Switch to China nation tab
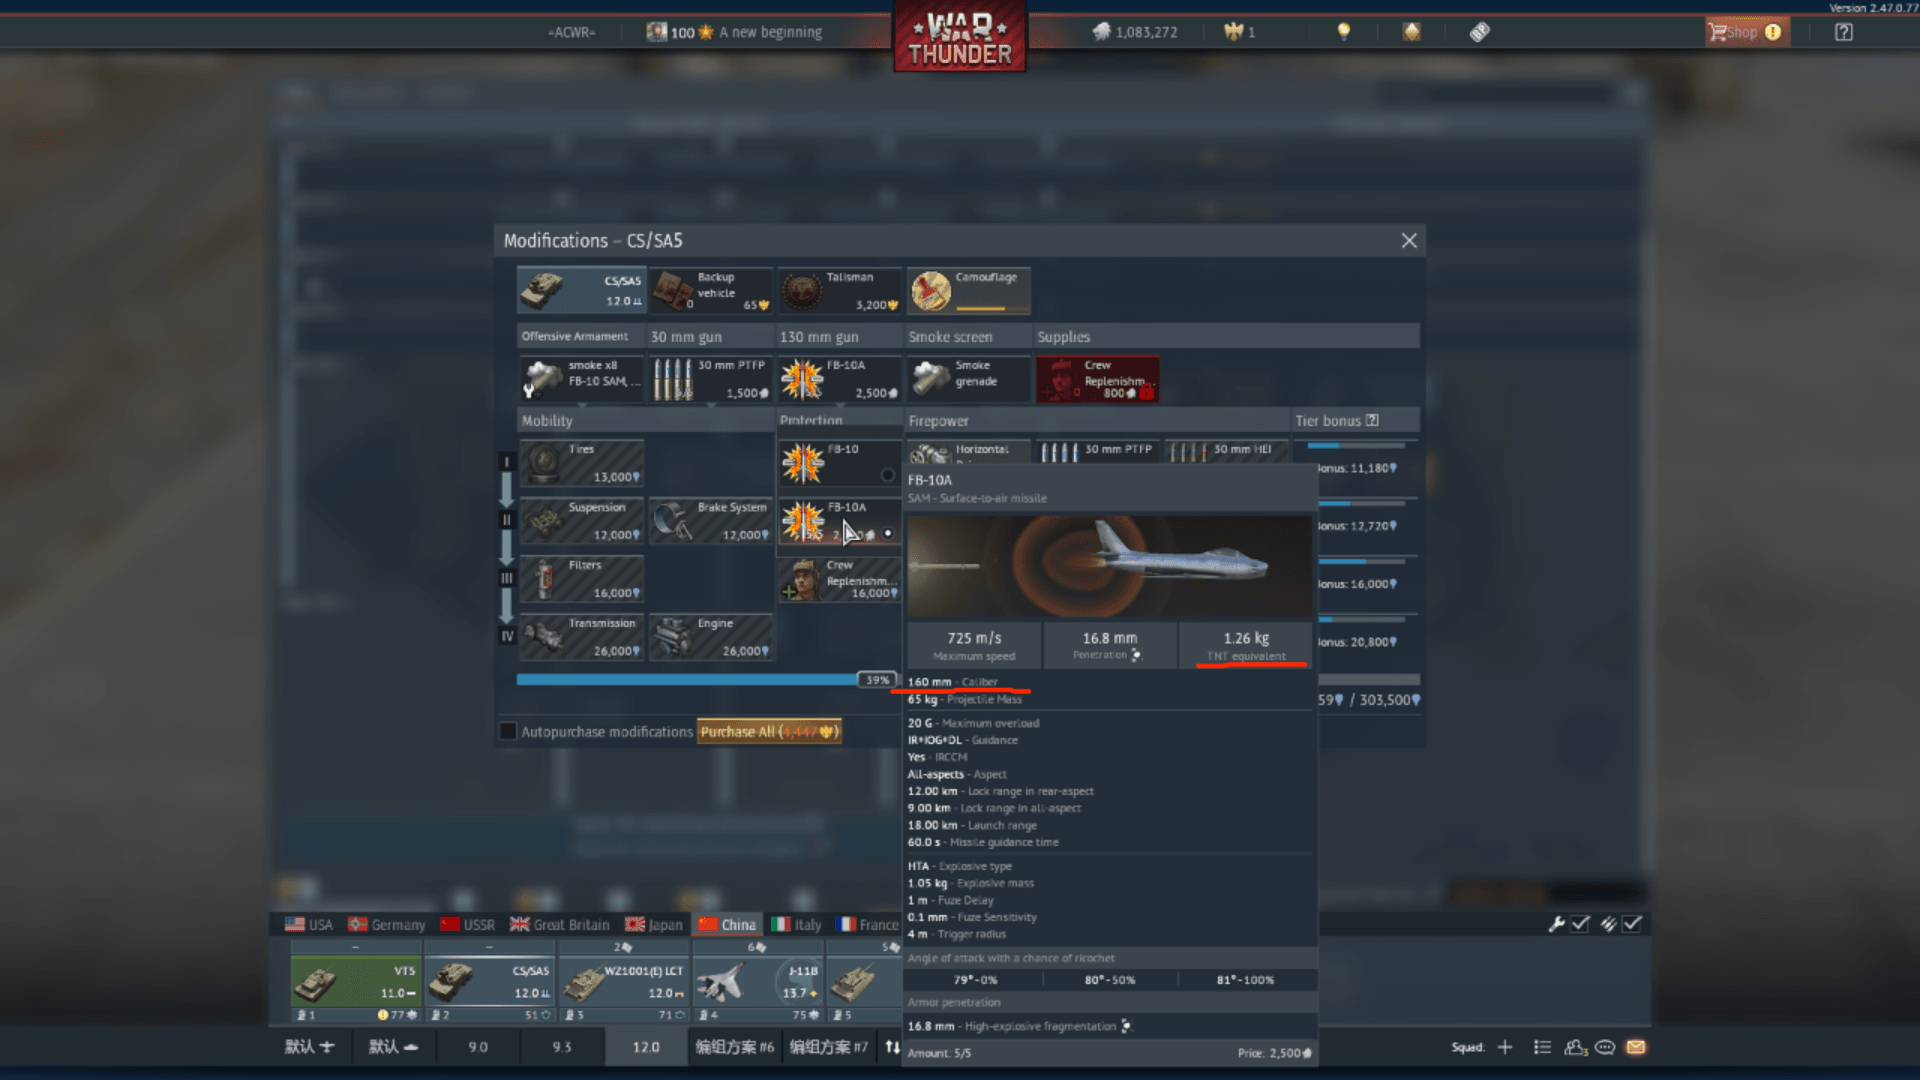Screen dimensions: 1920x1080 coord(728,925)
